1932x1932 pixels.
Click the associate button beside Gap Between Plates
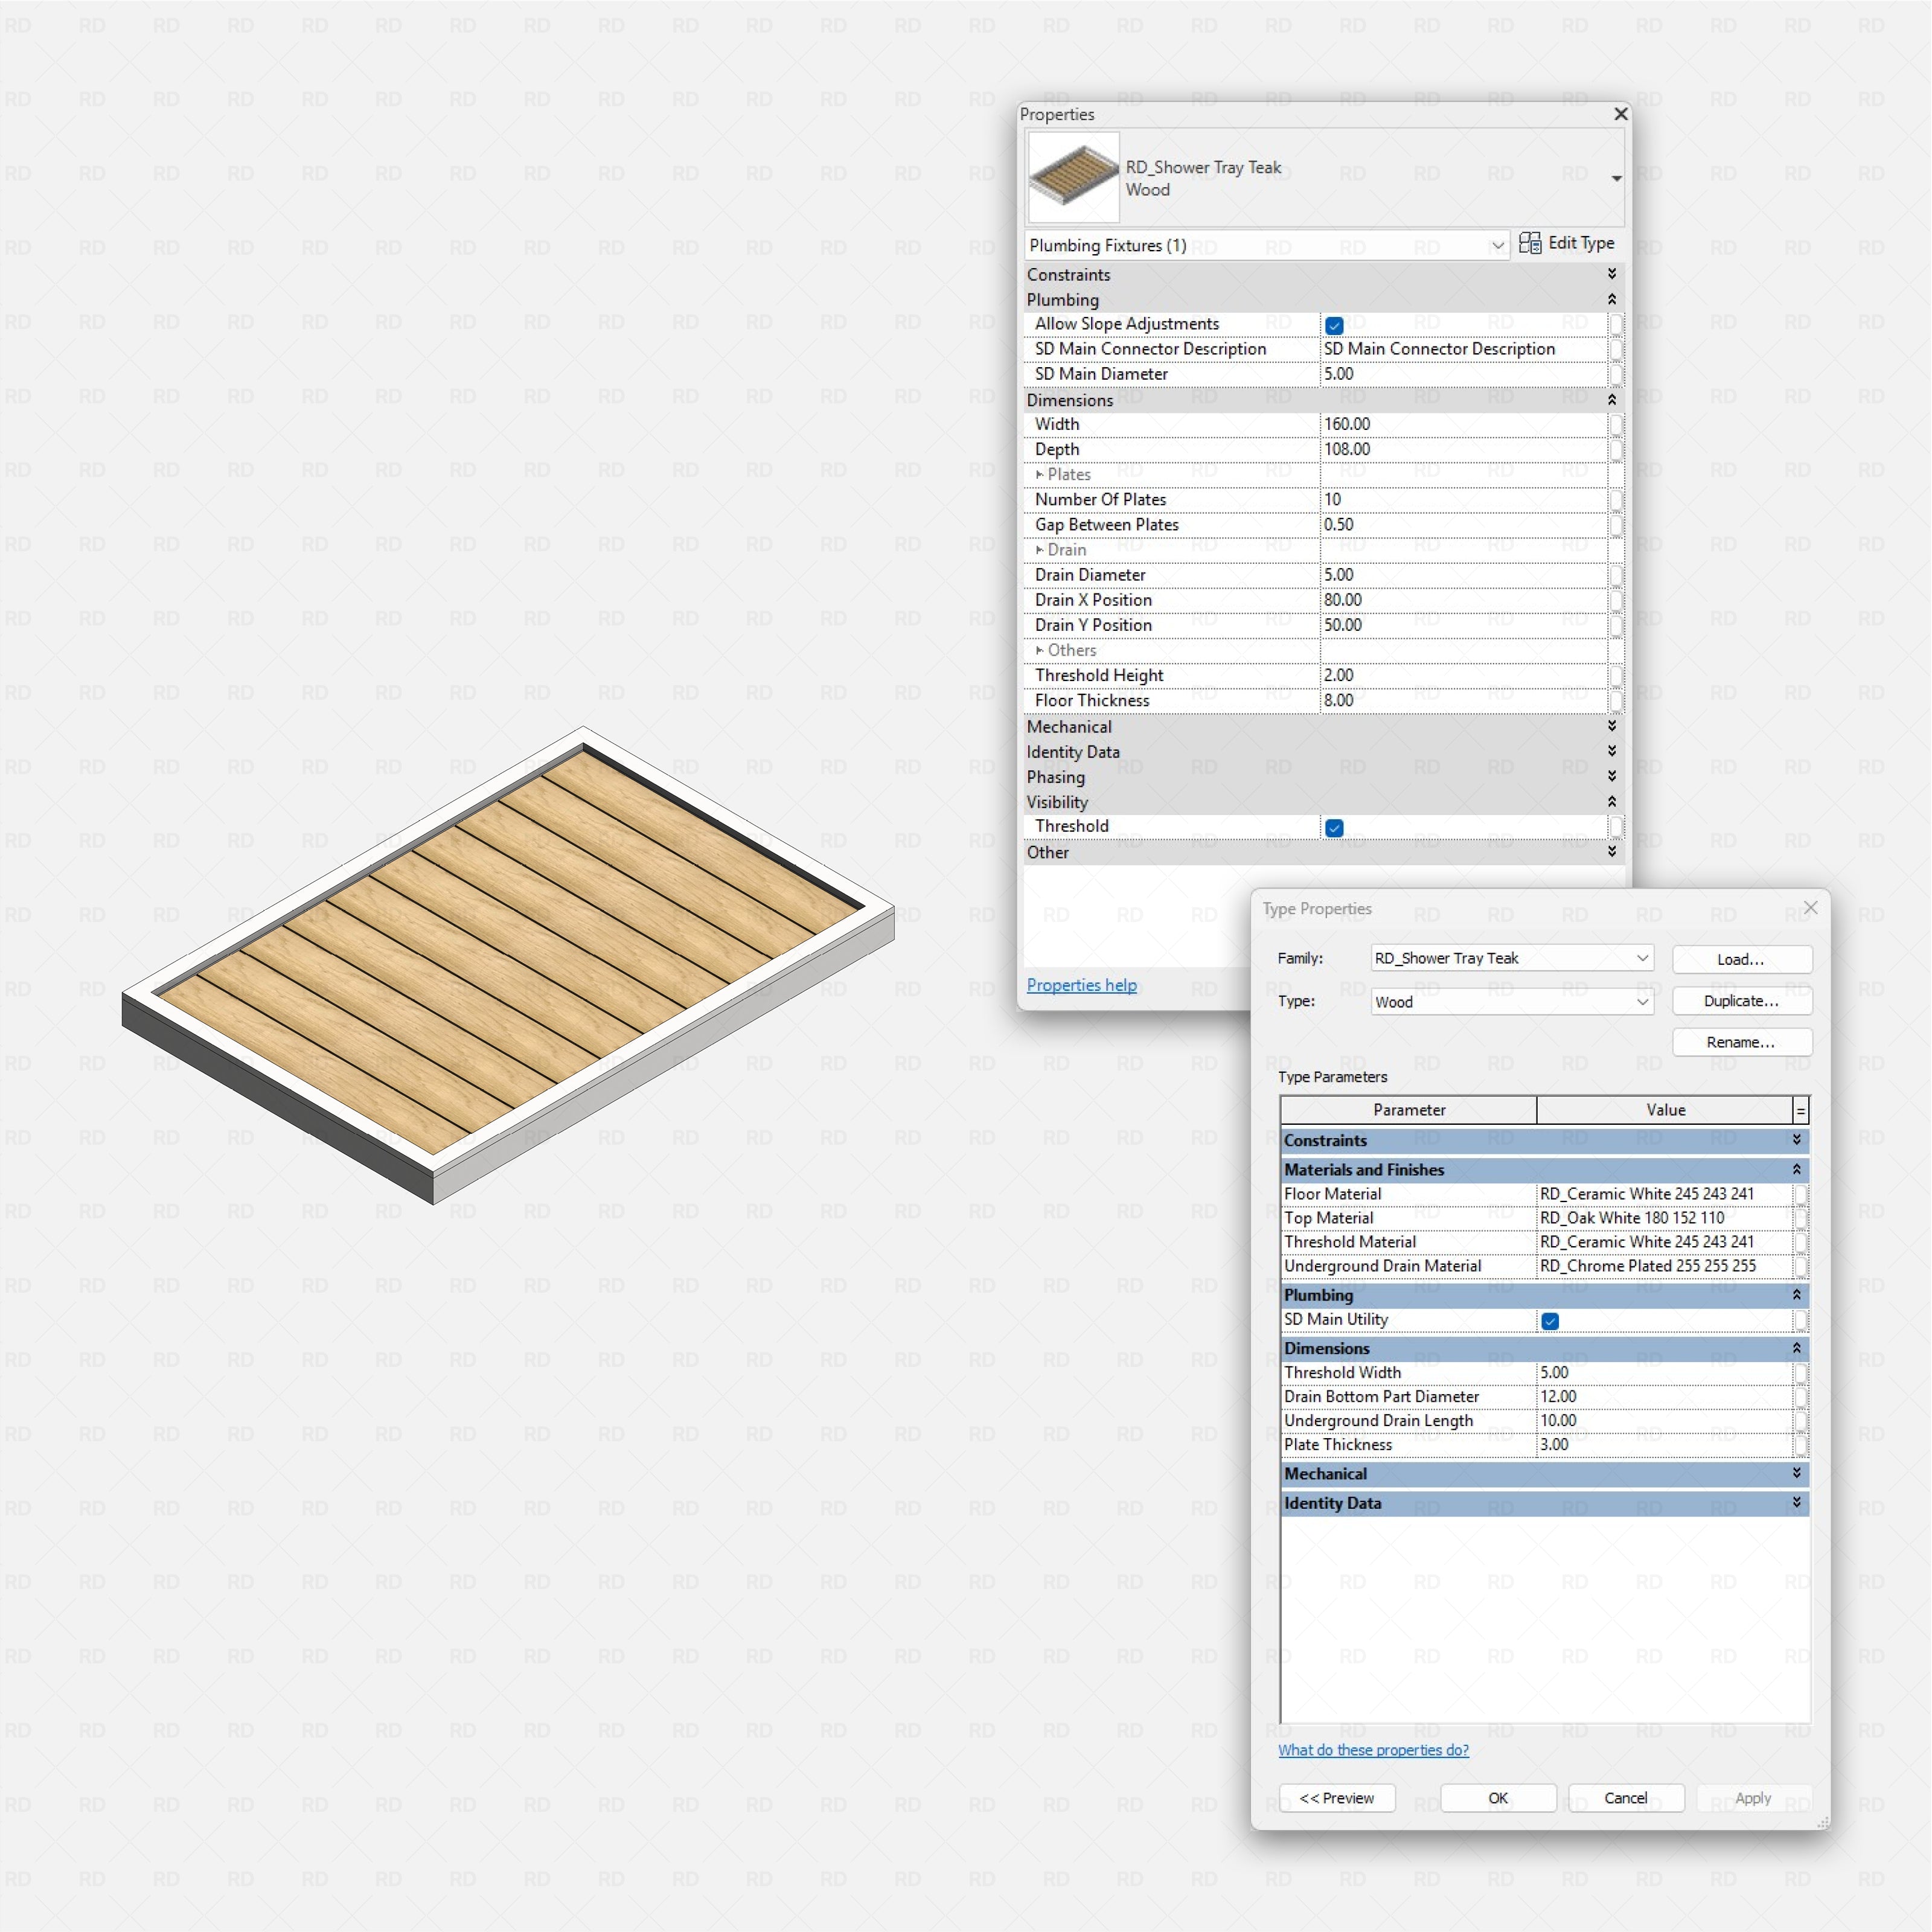1616,524
